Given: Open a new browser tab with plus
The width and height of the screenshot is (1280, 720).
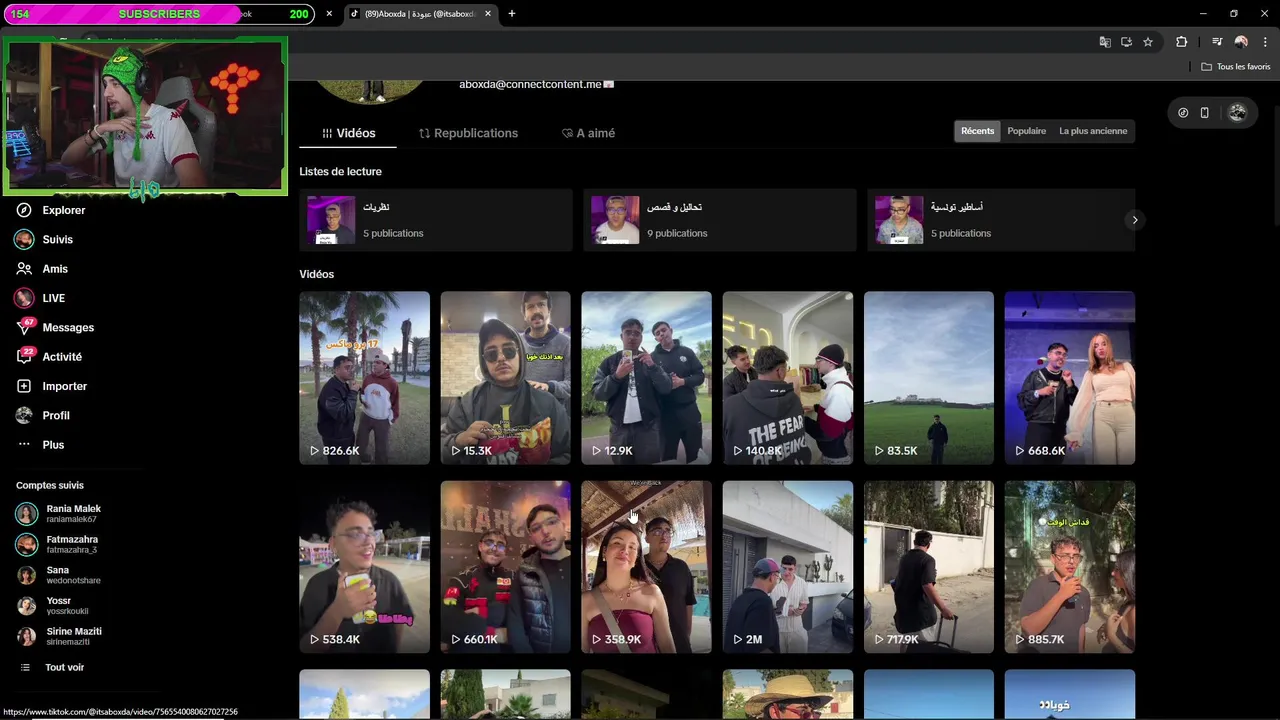Looking at the screenshot, I should click(x=512, y=14).
